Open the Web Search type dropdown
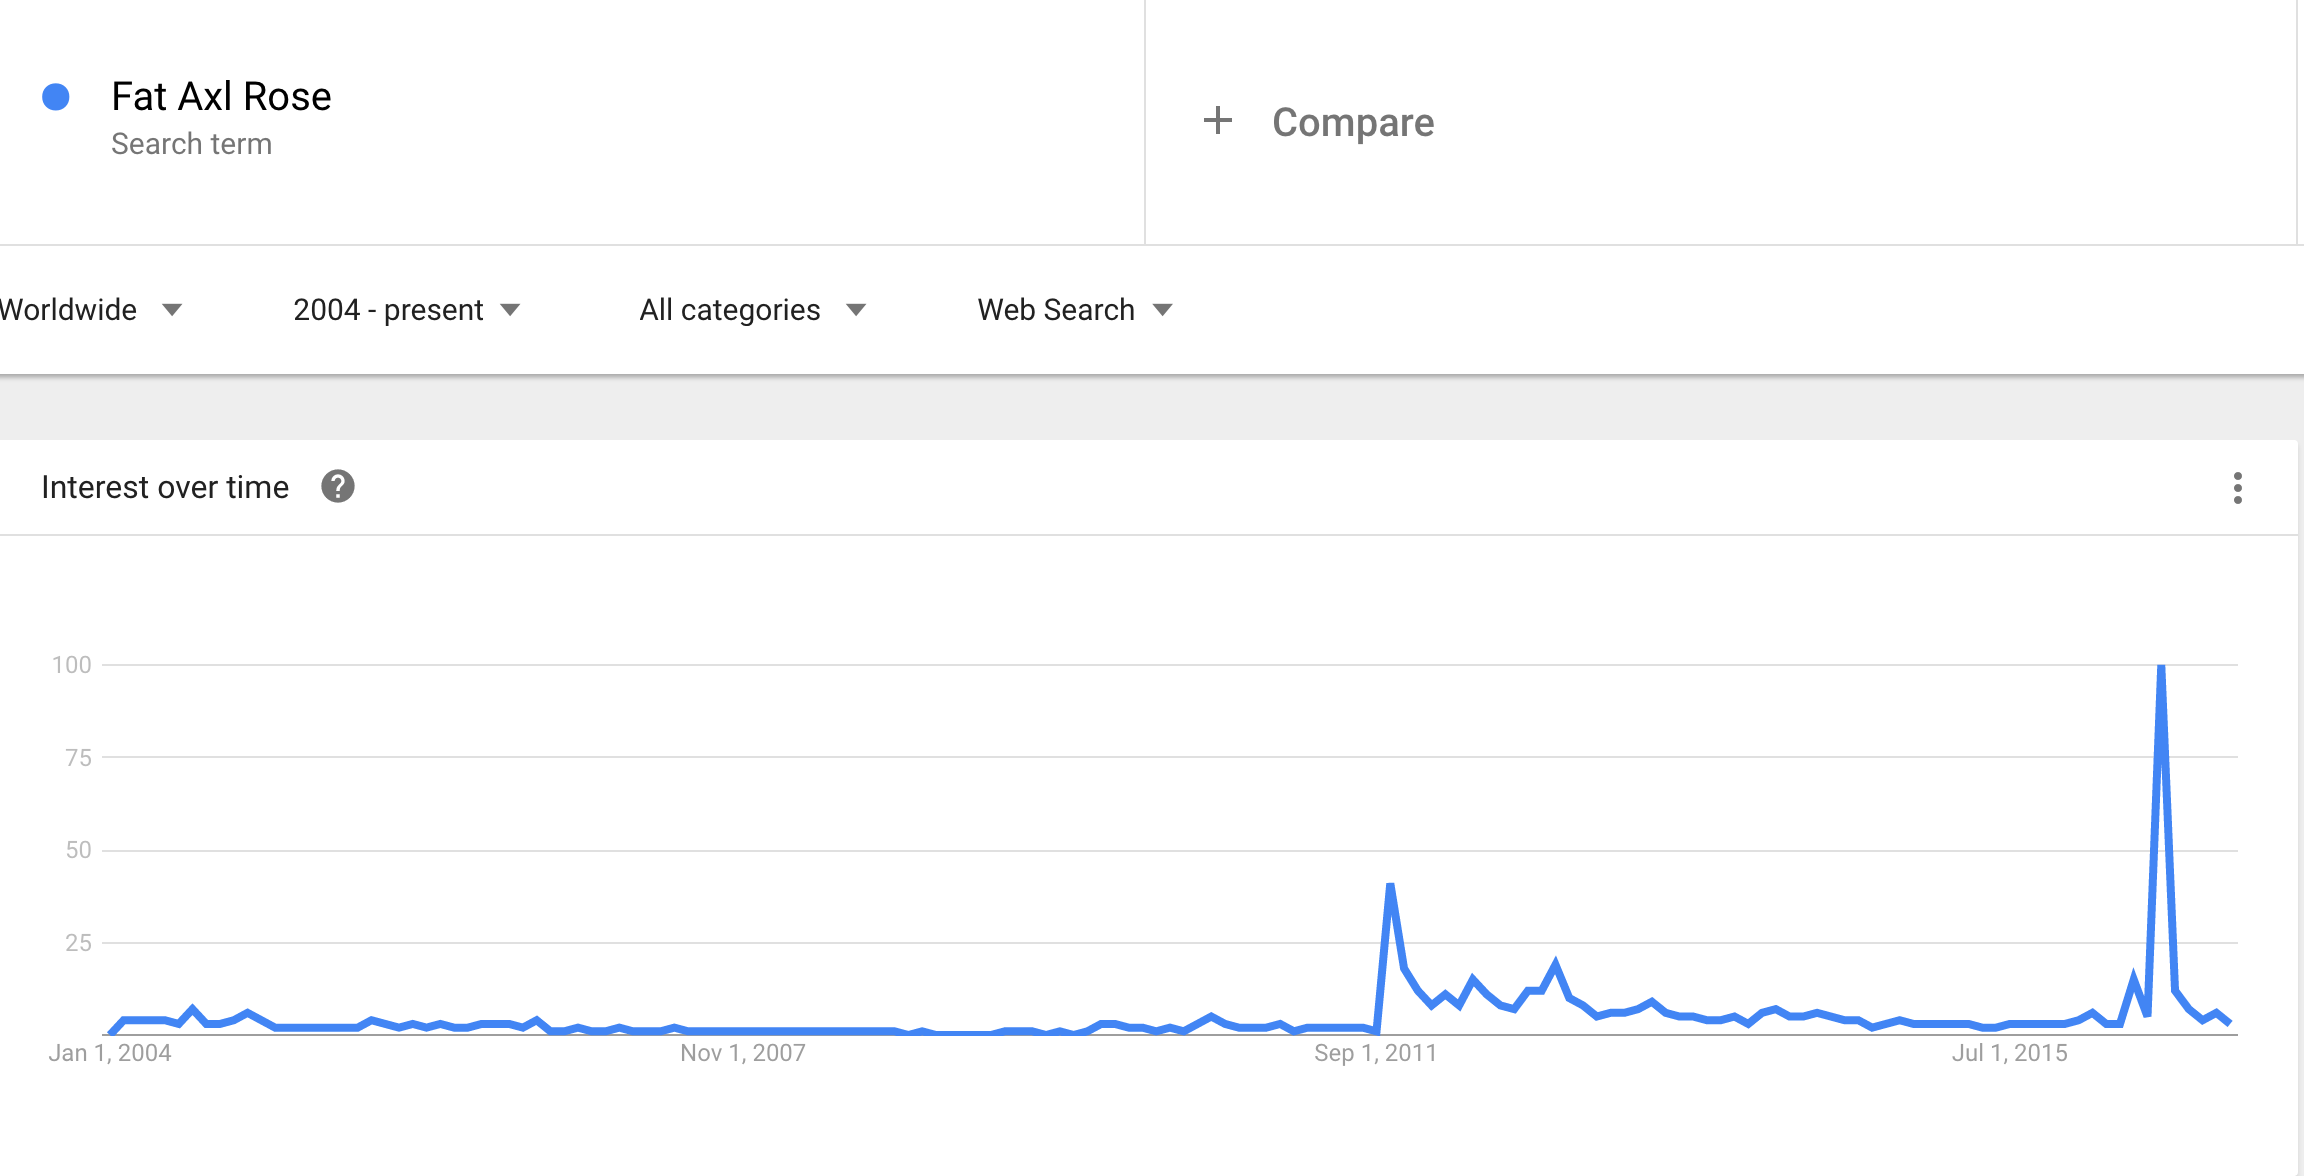 pyautogui.click(x=1074, y=310)
